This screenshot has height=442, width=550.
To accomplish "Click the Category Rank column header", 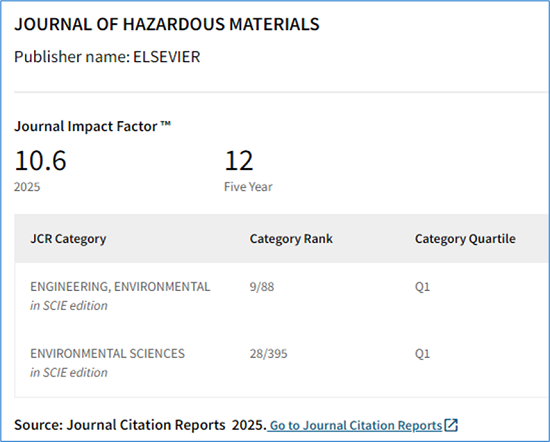I will pos(291,239).
